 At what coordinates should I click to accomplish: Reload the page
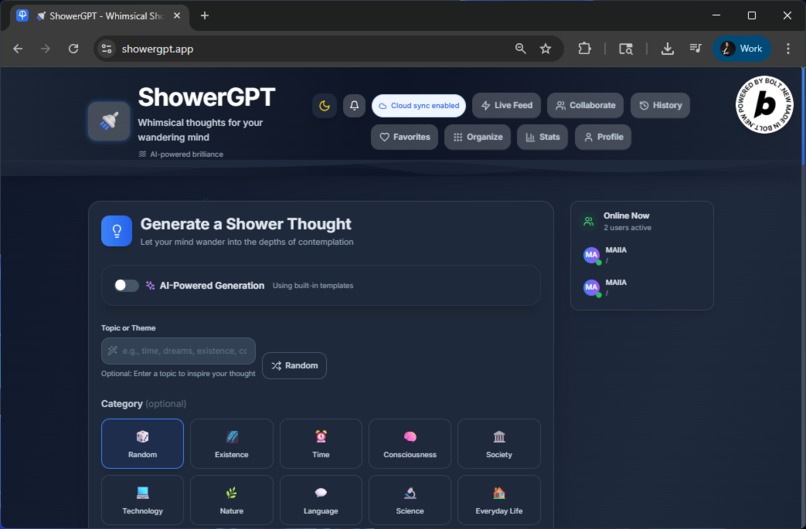click(x=74, y=49)
